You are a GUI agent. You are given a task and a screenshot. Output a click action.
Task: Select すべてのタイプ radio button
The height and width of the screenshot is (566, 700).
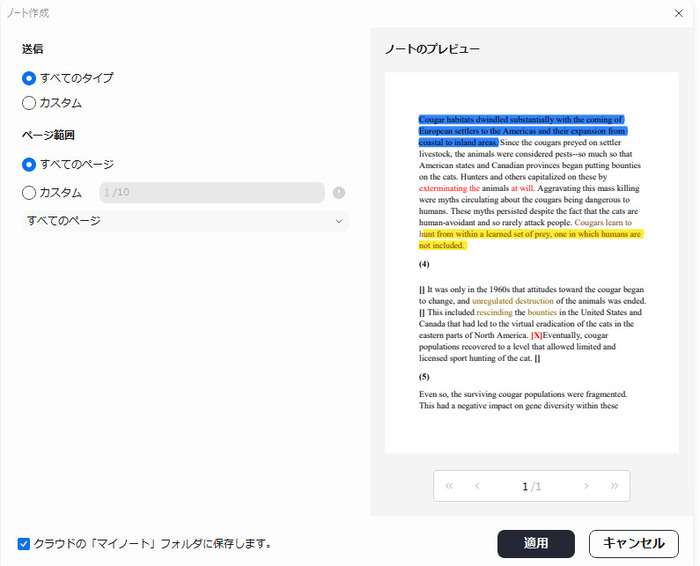coord(29,78)
